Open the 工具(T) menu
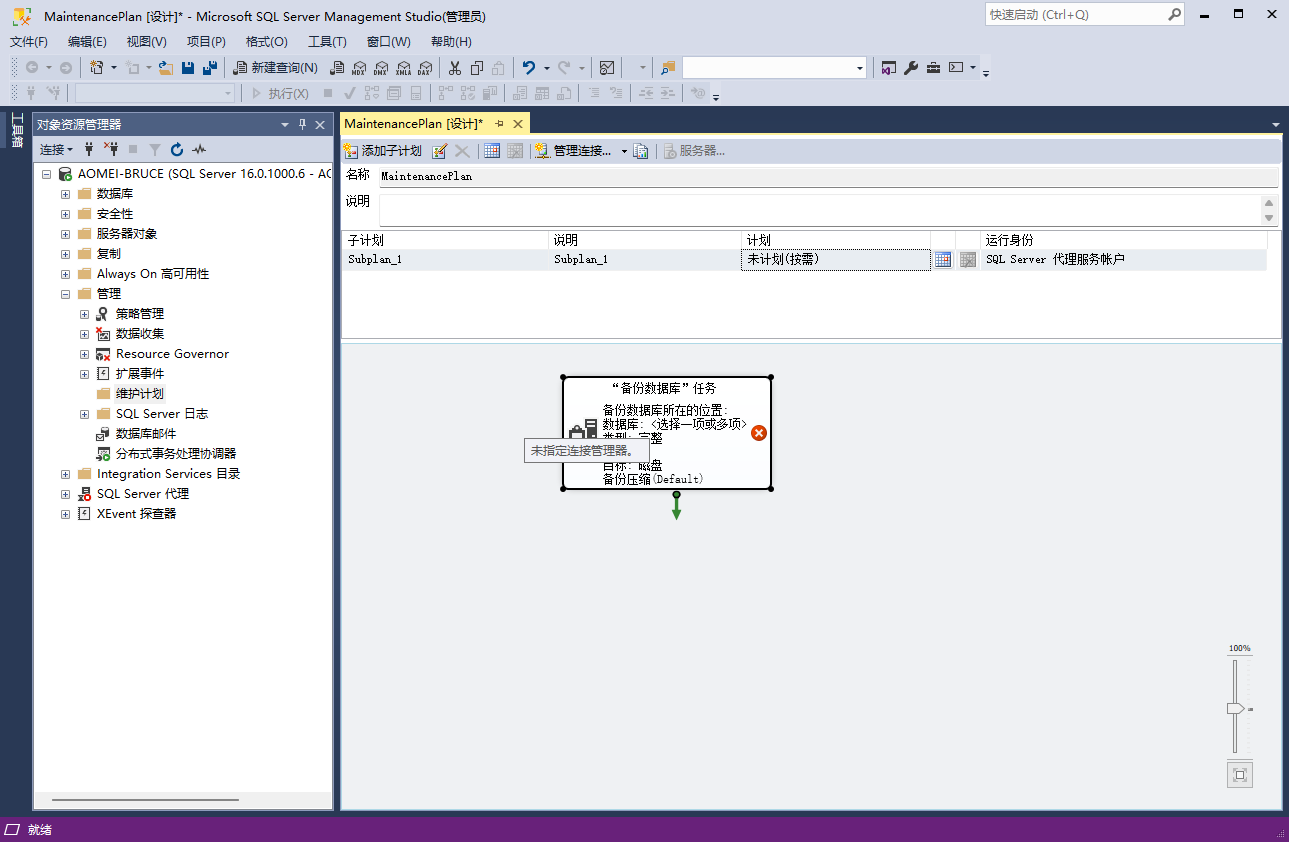This screenshot has height=842, width=1289. click(327, 42)
